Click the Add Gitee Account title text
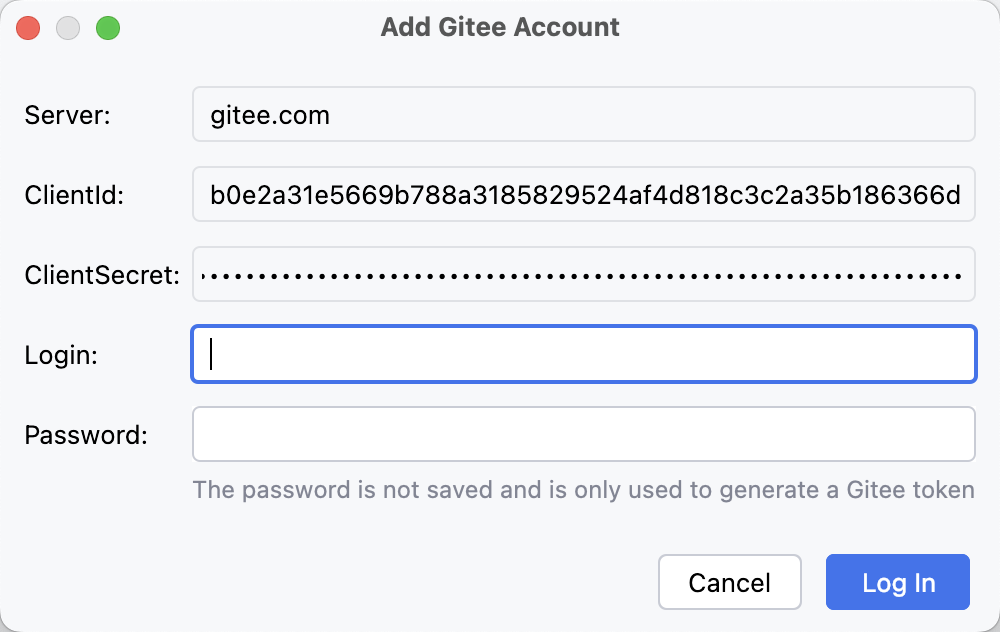1000x632 pixels. (500, 27)
